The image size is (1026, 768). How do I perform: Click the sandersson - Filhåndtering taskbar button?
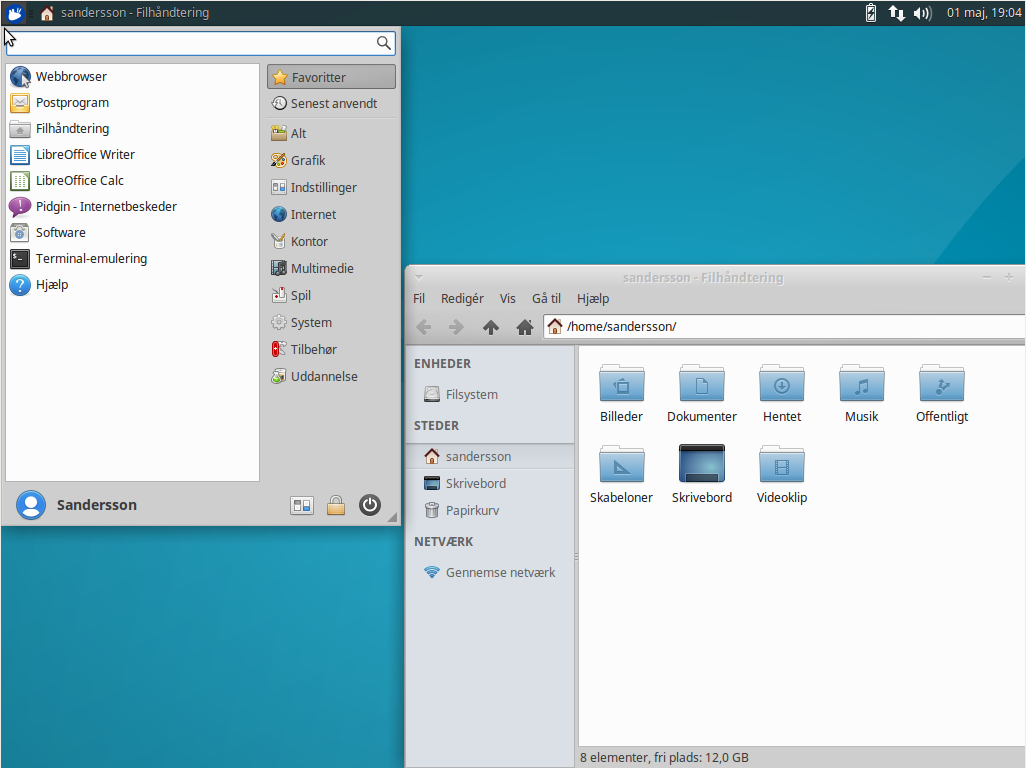pos(125,12)
